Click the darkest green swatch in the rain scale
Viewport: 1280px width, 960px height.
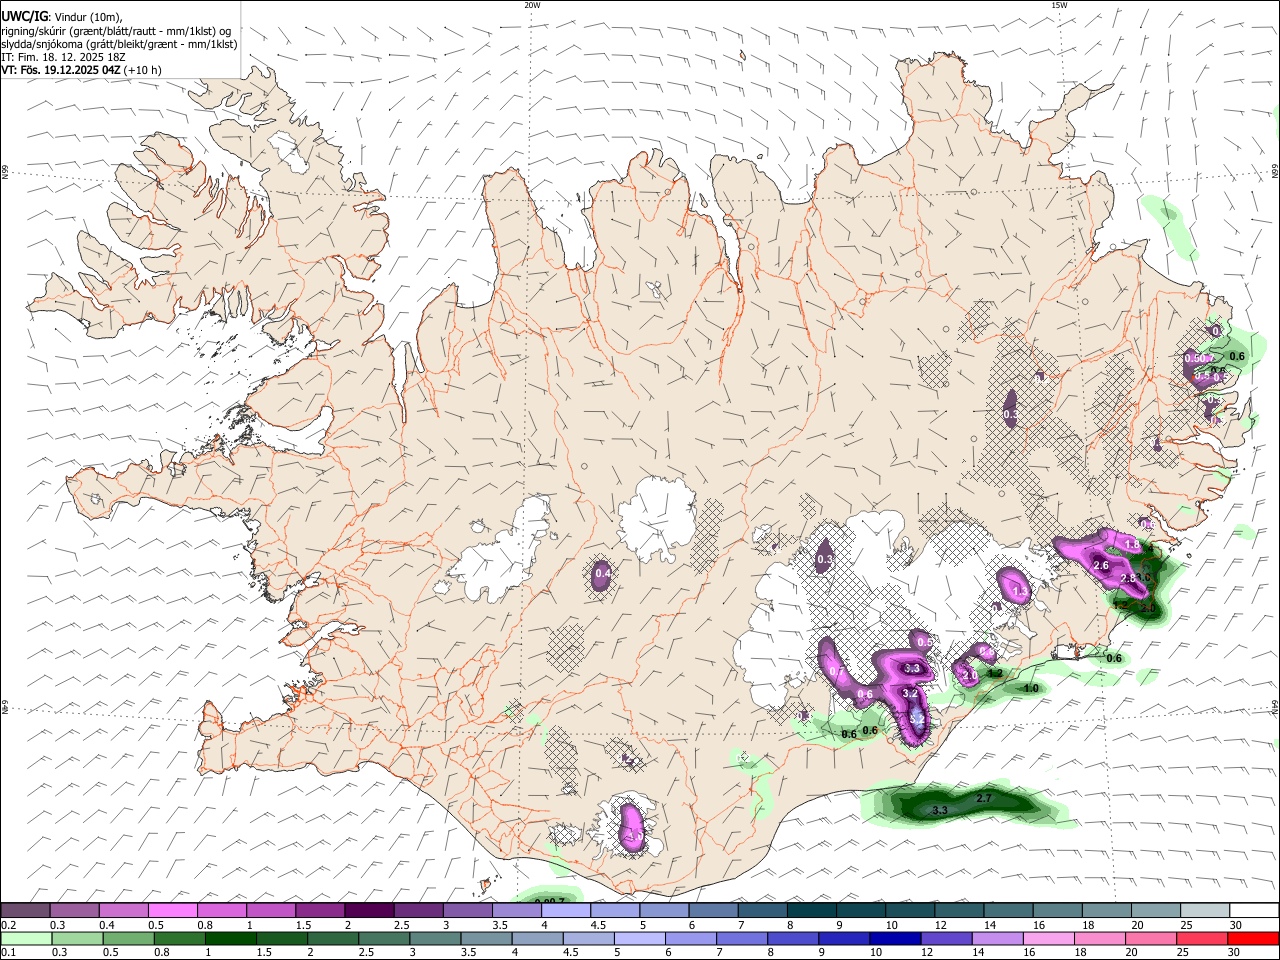230,938
